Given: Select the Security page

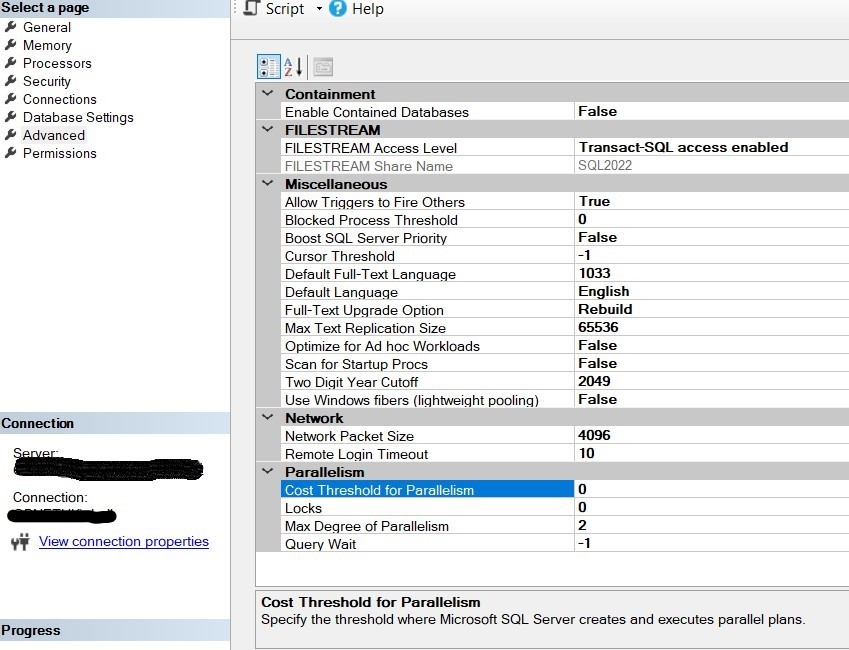Looking at the screenshot, I should point(47,81).
